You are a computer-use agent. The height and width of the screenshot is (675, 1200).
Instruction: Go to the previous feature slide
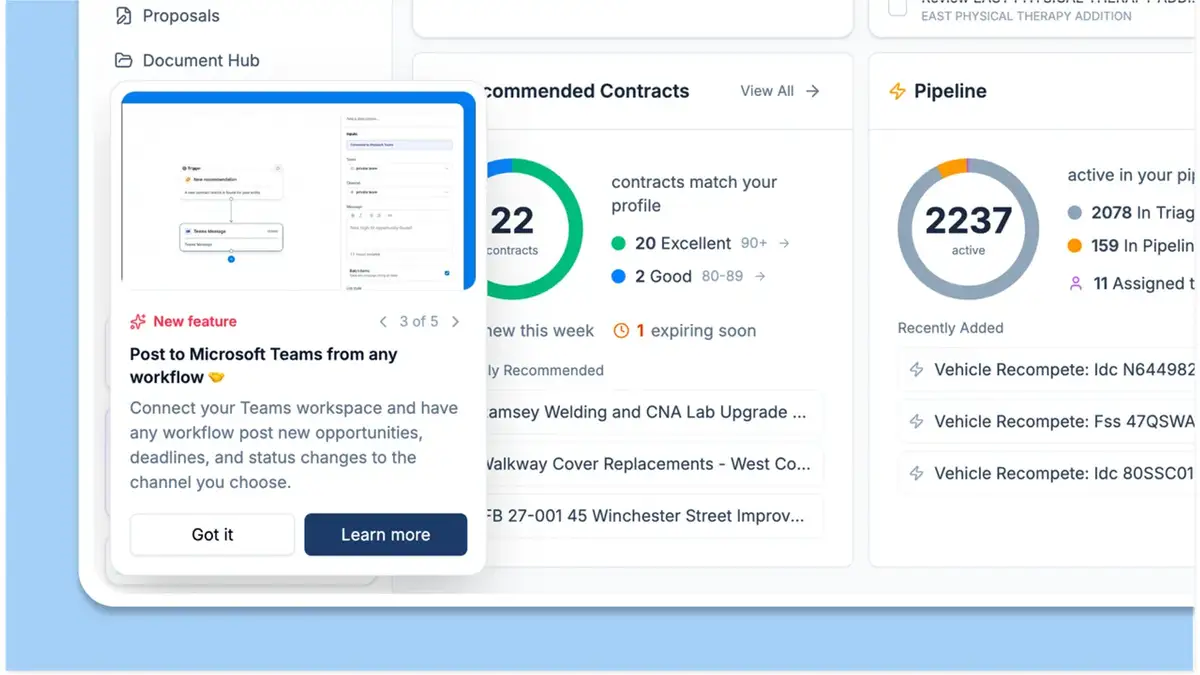tap(383, 322)
